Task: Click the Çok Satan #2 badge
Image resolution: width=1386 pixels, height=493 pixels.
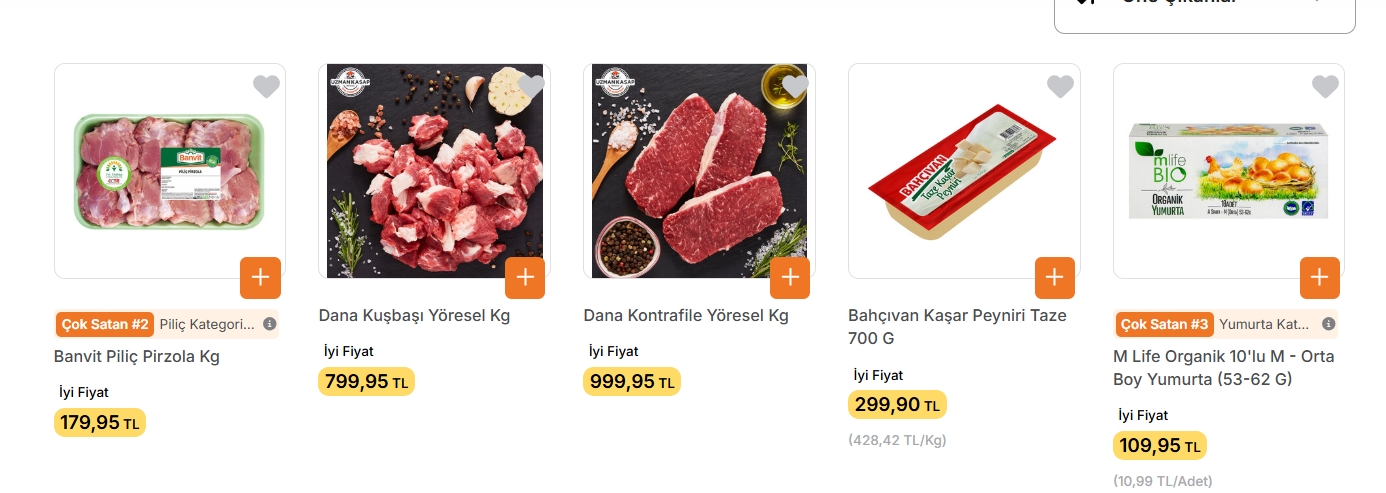Action: tap(105, 324)
